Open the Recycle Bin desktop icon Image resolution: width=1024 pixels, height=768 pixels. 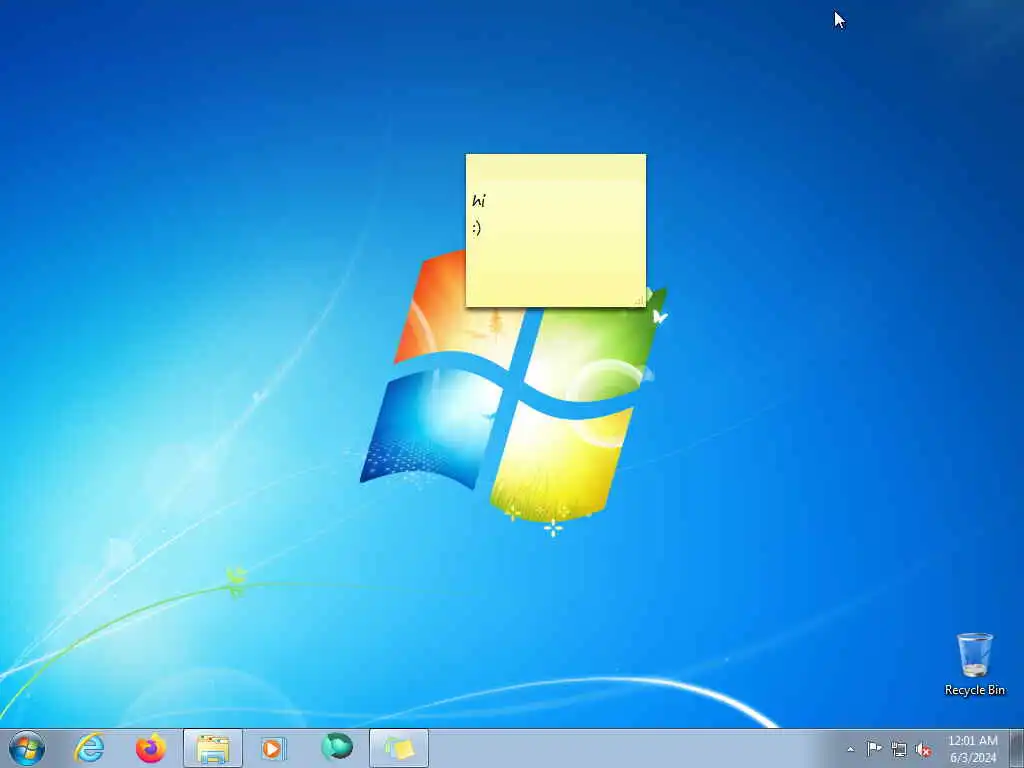coord(974,664)
